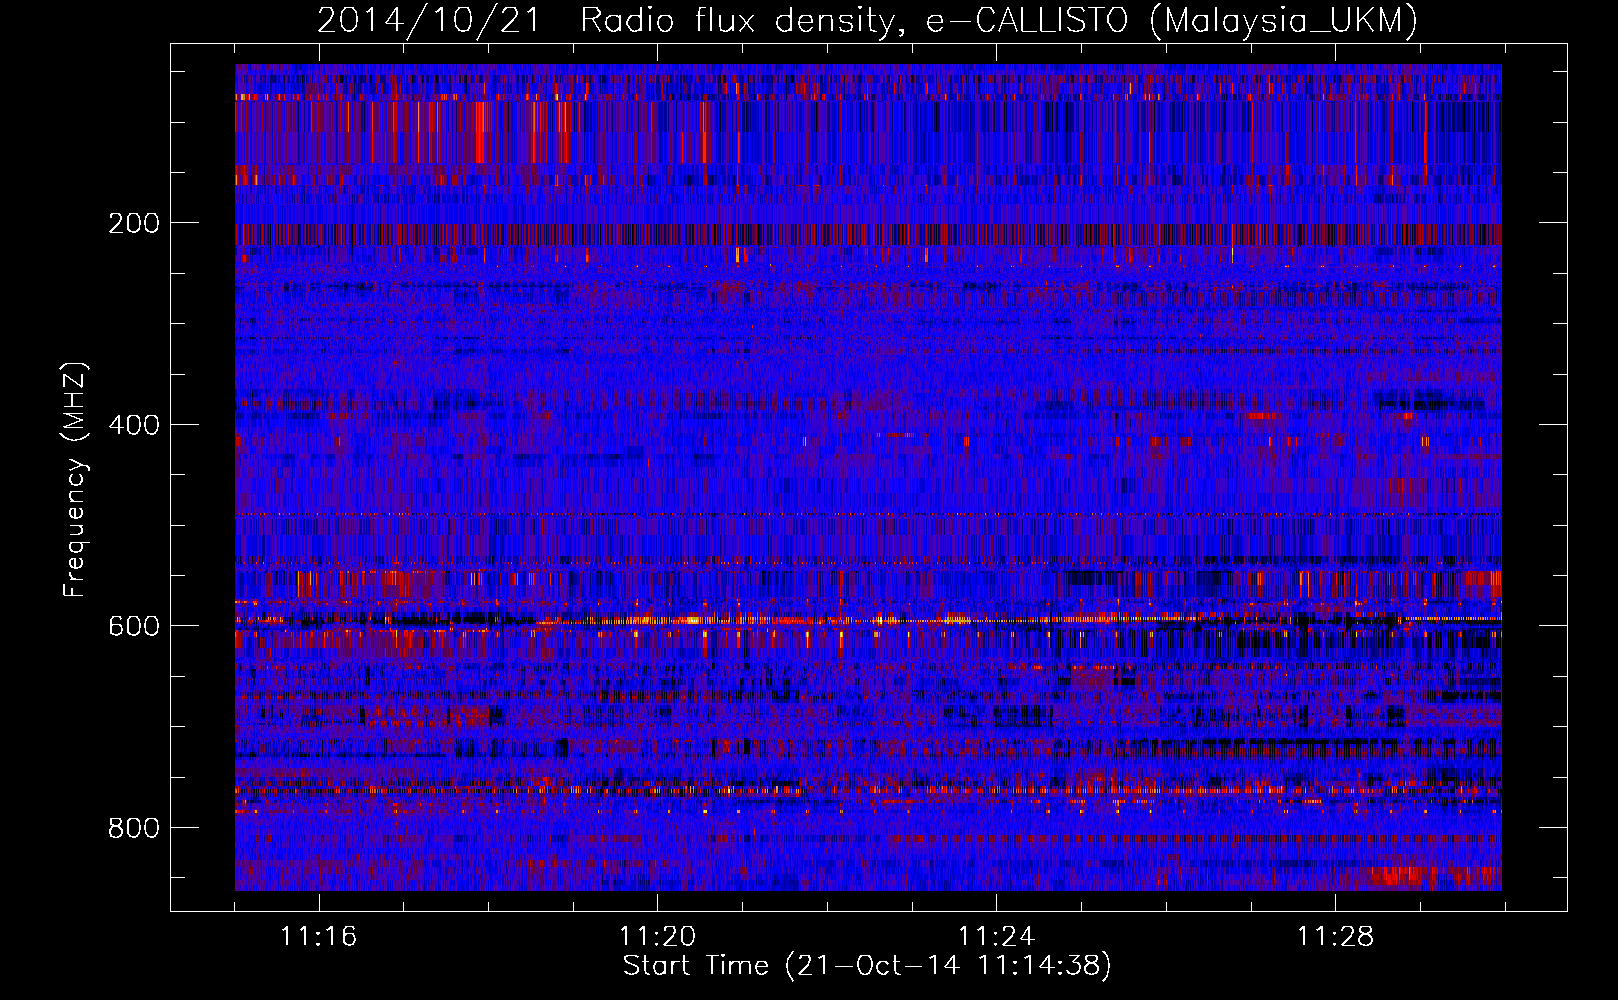Click the '400' frequency tick label
Screen dimensions: 1618x1000
pos(133,425)
